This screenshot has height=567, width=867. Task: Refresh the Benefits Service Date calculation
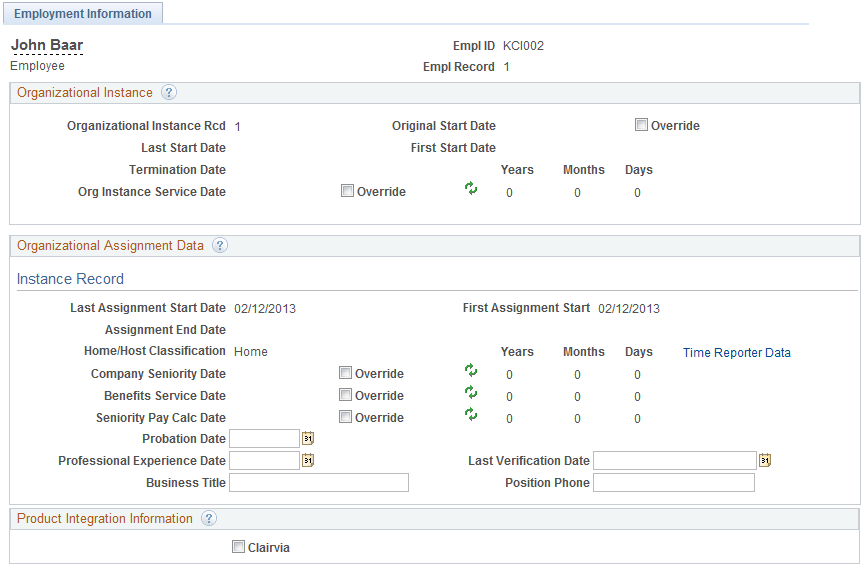click(471, 393)
